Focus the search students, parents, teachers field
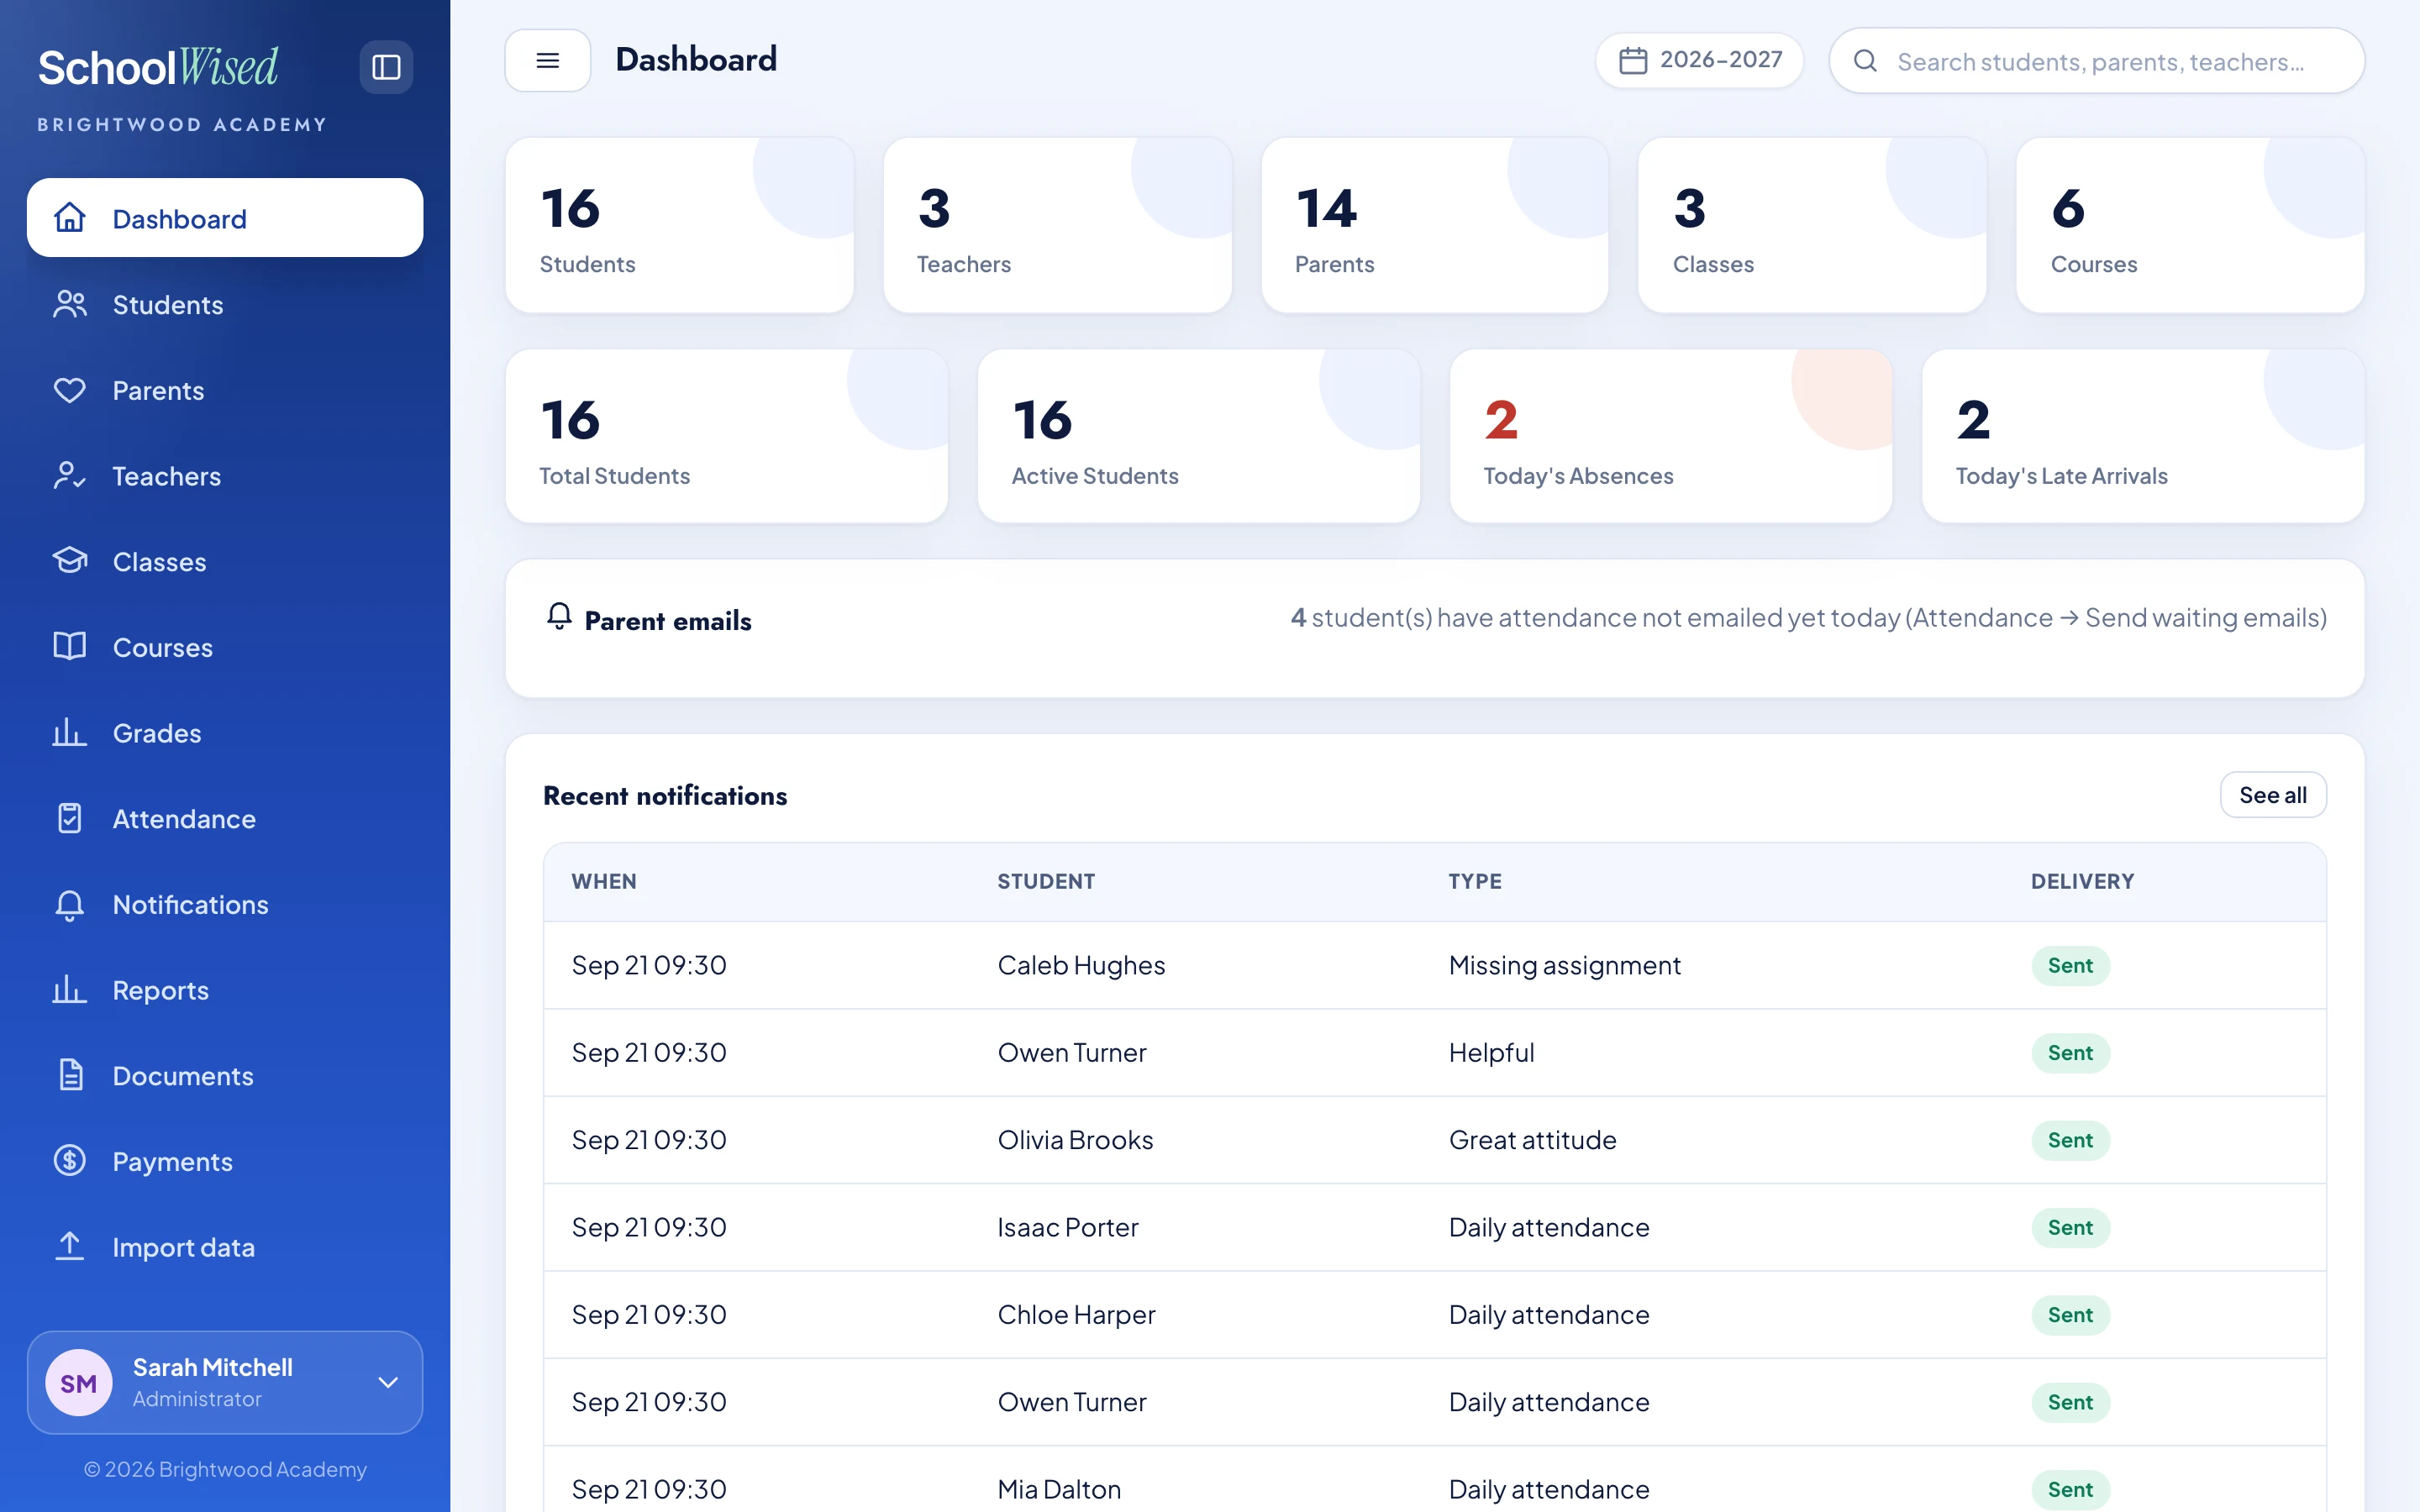The image size is (2420, 1512). [x=2097, y=61]
